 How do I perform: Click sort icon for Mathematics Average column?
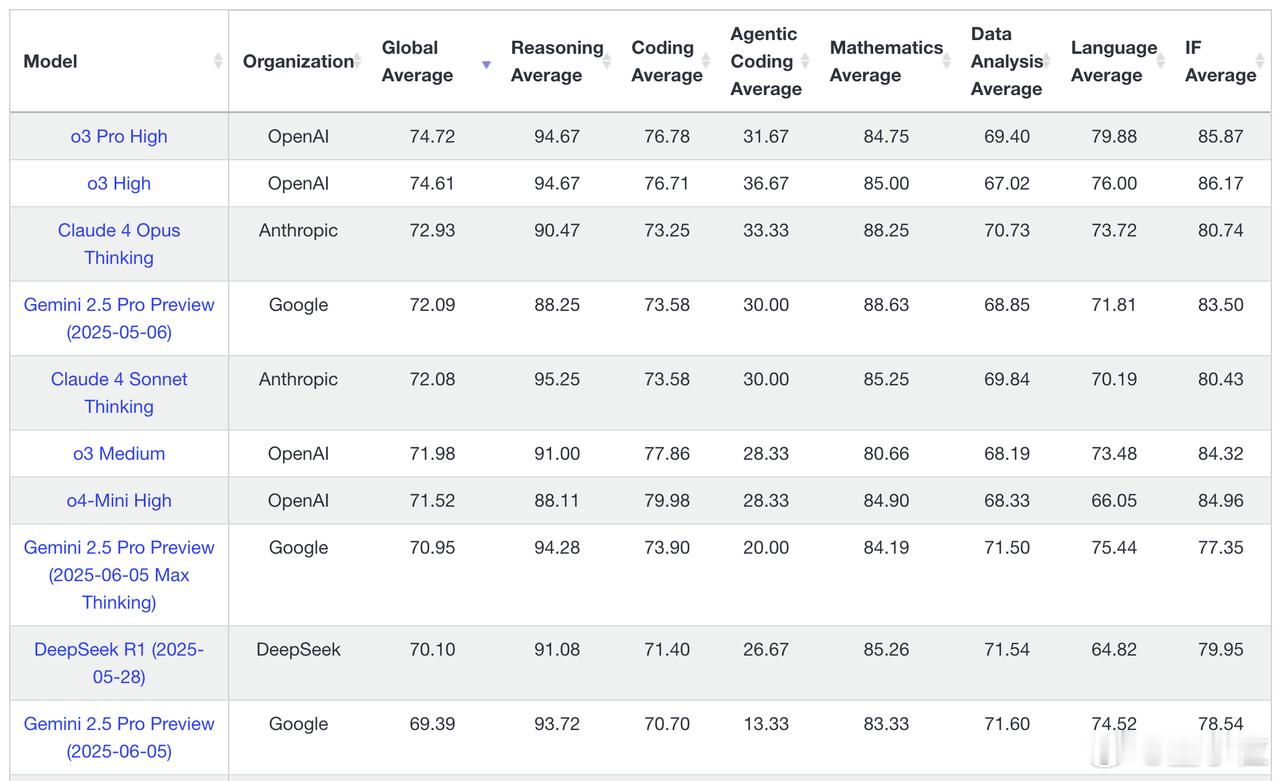[x=947, y=61]
